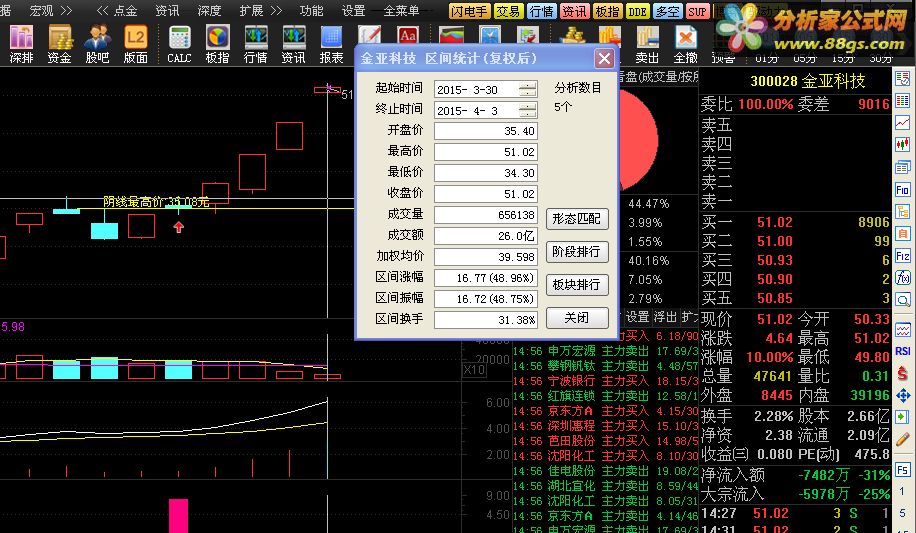The width and height of the screenshot is (916, 533).
Task: Click the candlestick chart sidebar icon
Action: point(903,144)
